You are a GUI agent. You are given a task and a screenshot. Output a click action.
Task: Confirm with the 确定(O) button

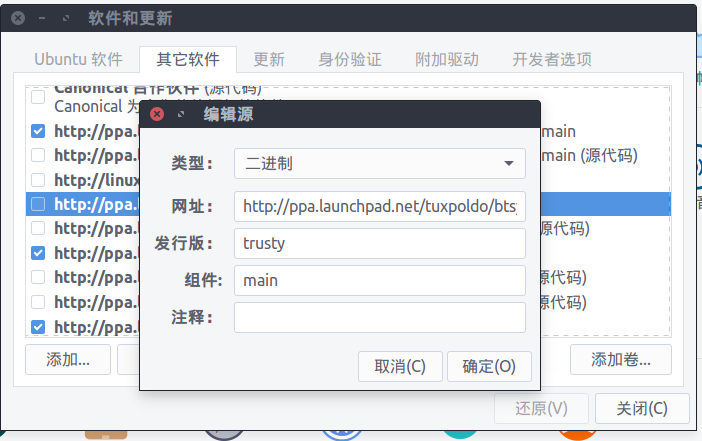tap(489, 367)
